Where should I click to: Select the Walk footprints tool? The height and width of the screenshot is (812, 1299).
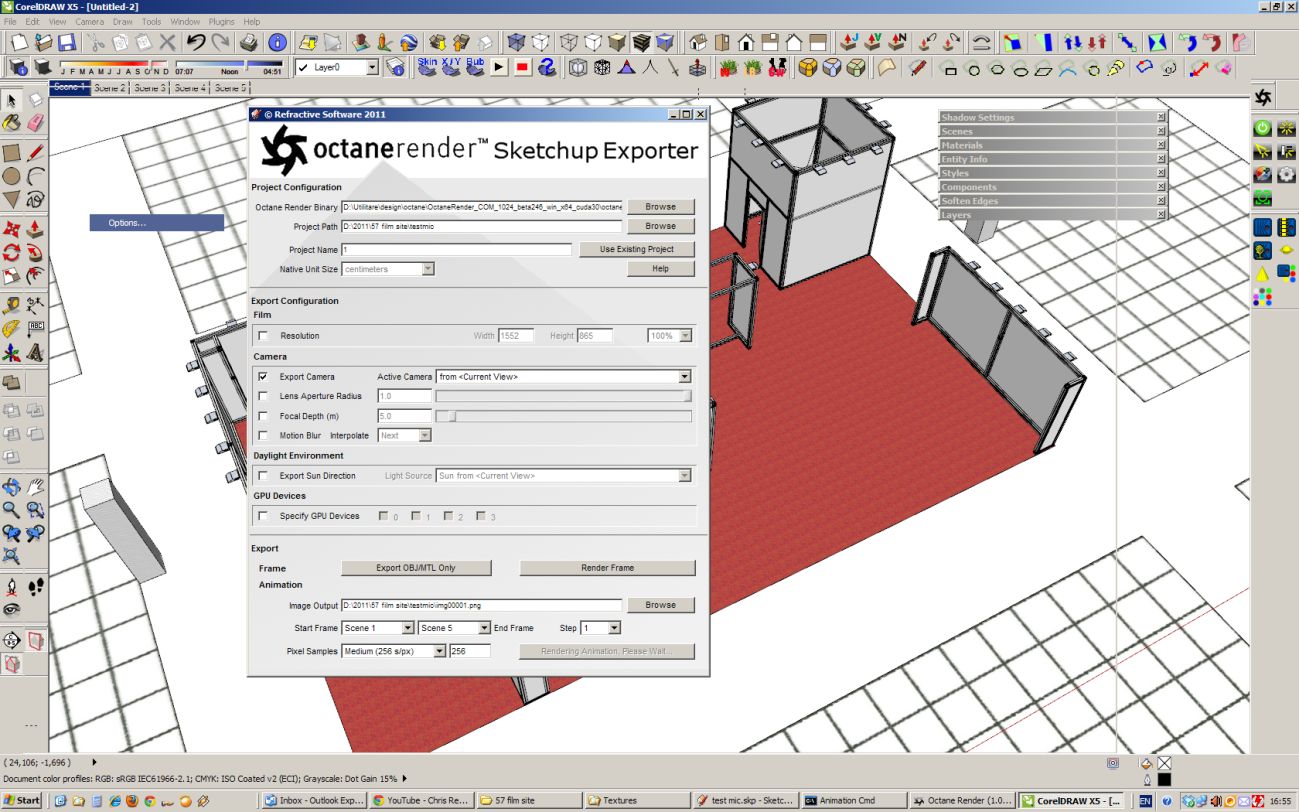coord(36,586)
